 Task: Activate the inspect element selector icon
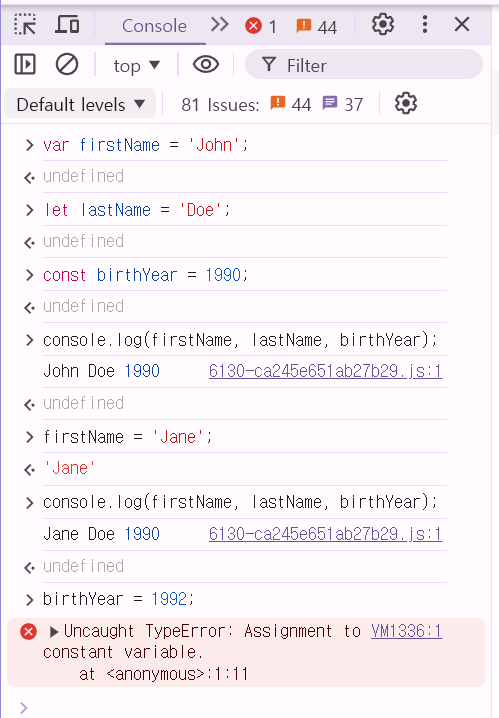click(x=25, y=25)
